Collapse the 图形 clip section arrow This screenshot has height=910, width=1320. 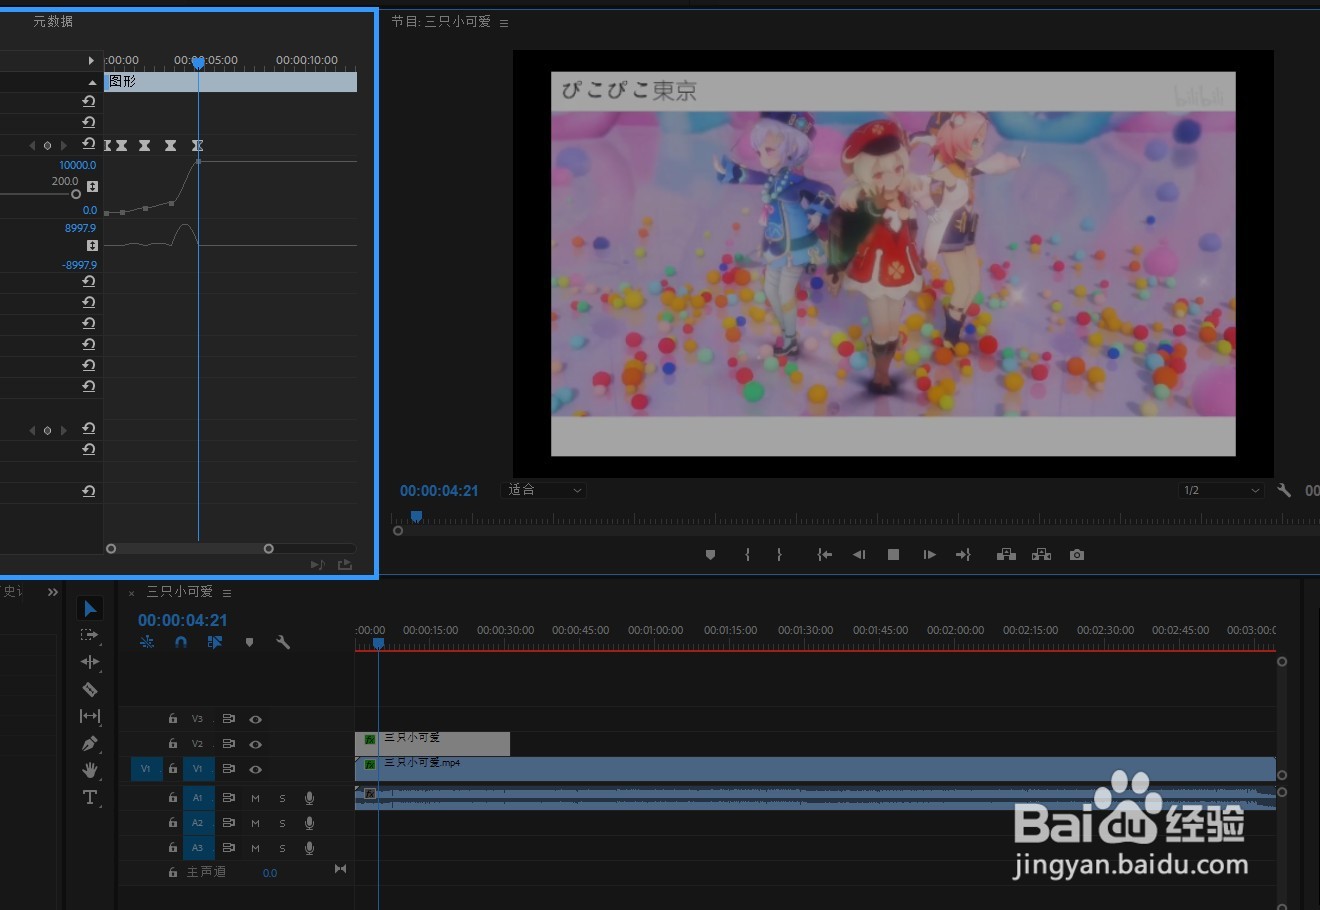click(x=92, y=82)
